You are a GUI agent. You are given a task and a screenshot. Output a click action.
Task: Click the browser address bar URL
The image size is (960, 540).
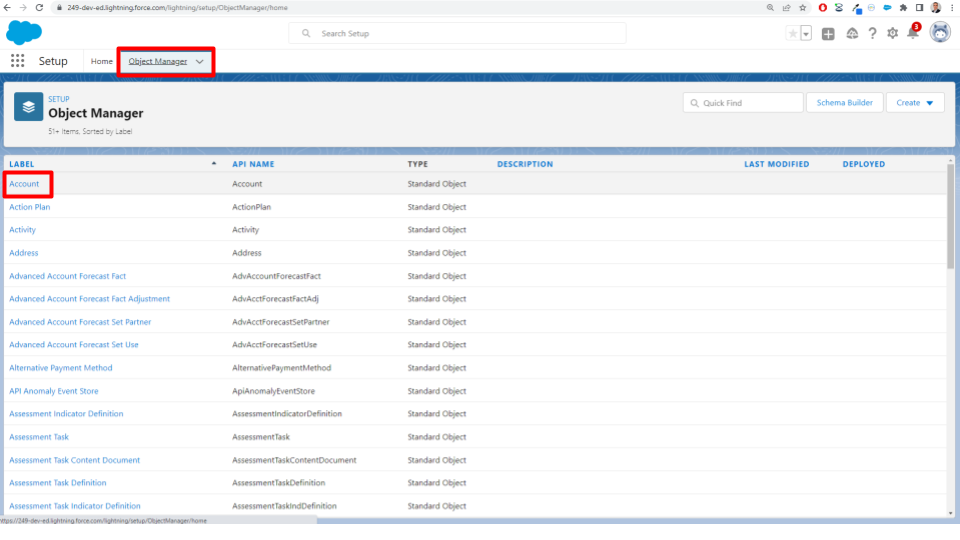coord(178,7)
